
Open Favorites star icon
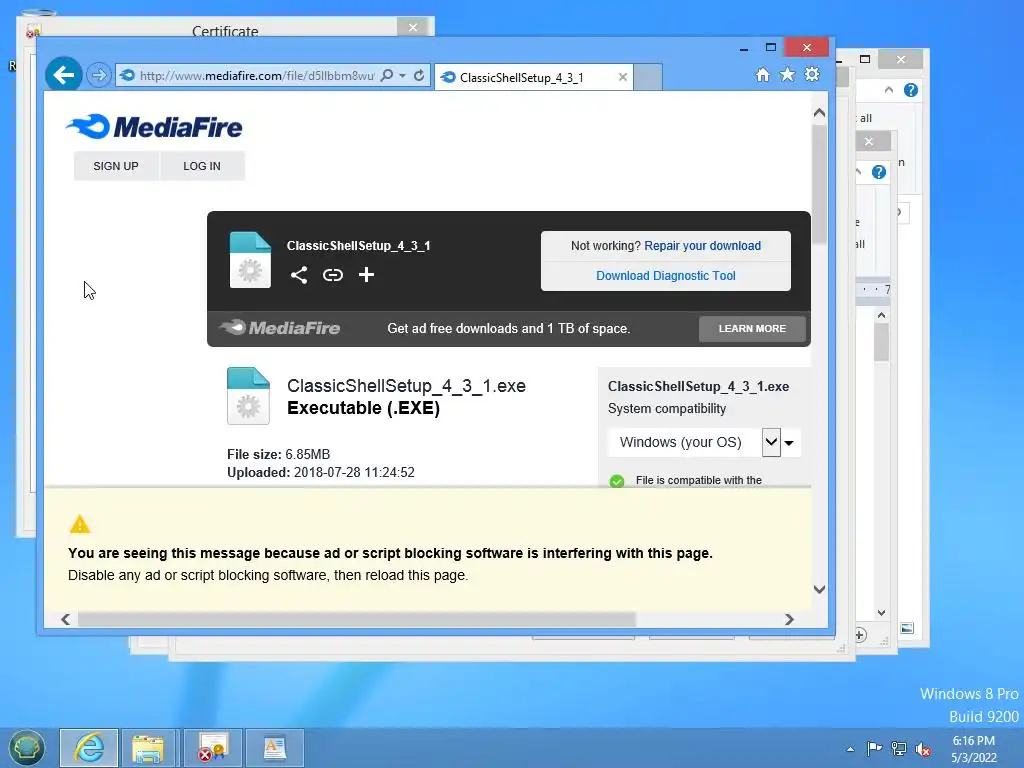click(x=788, y=74)
